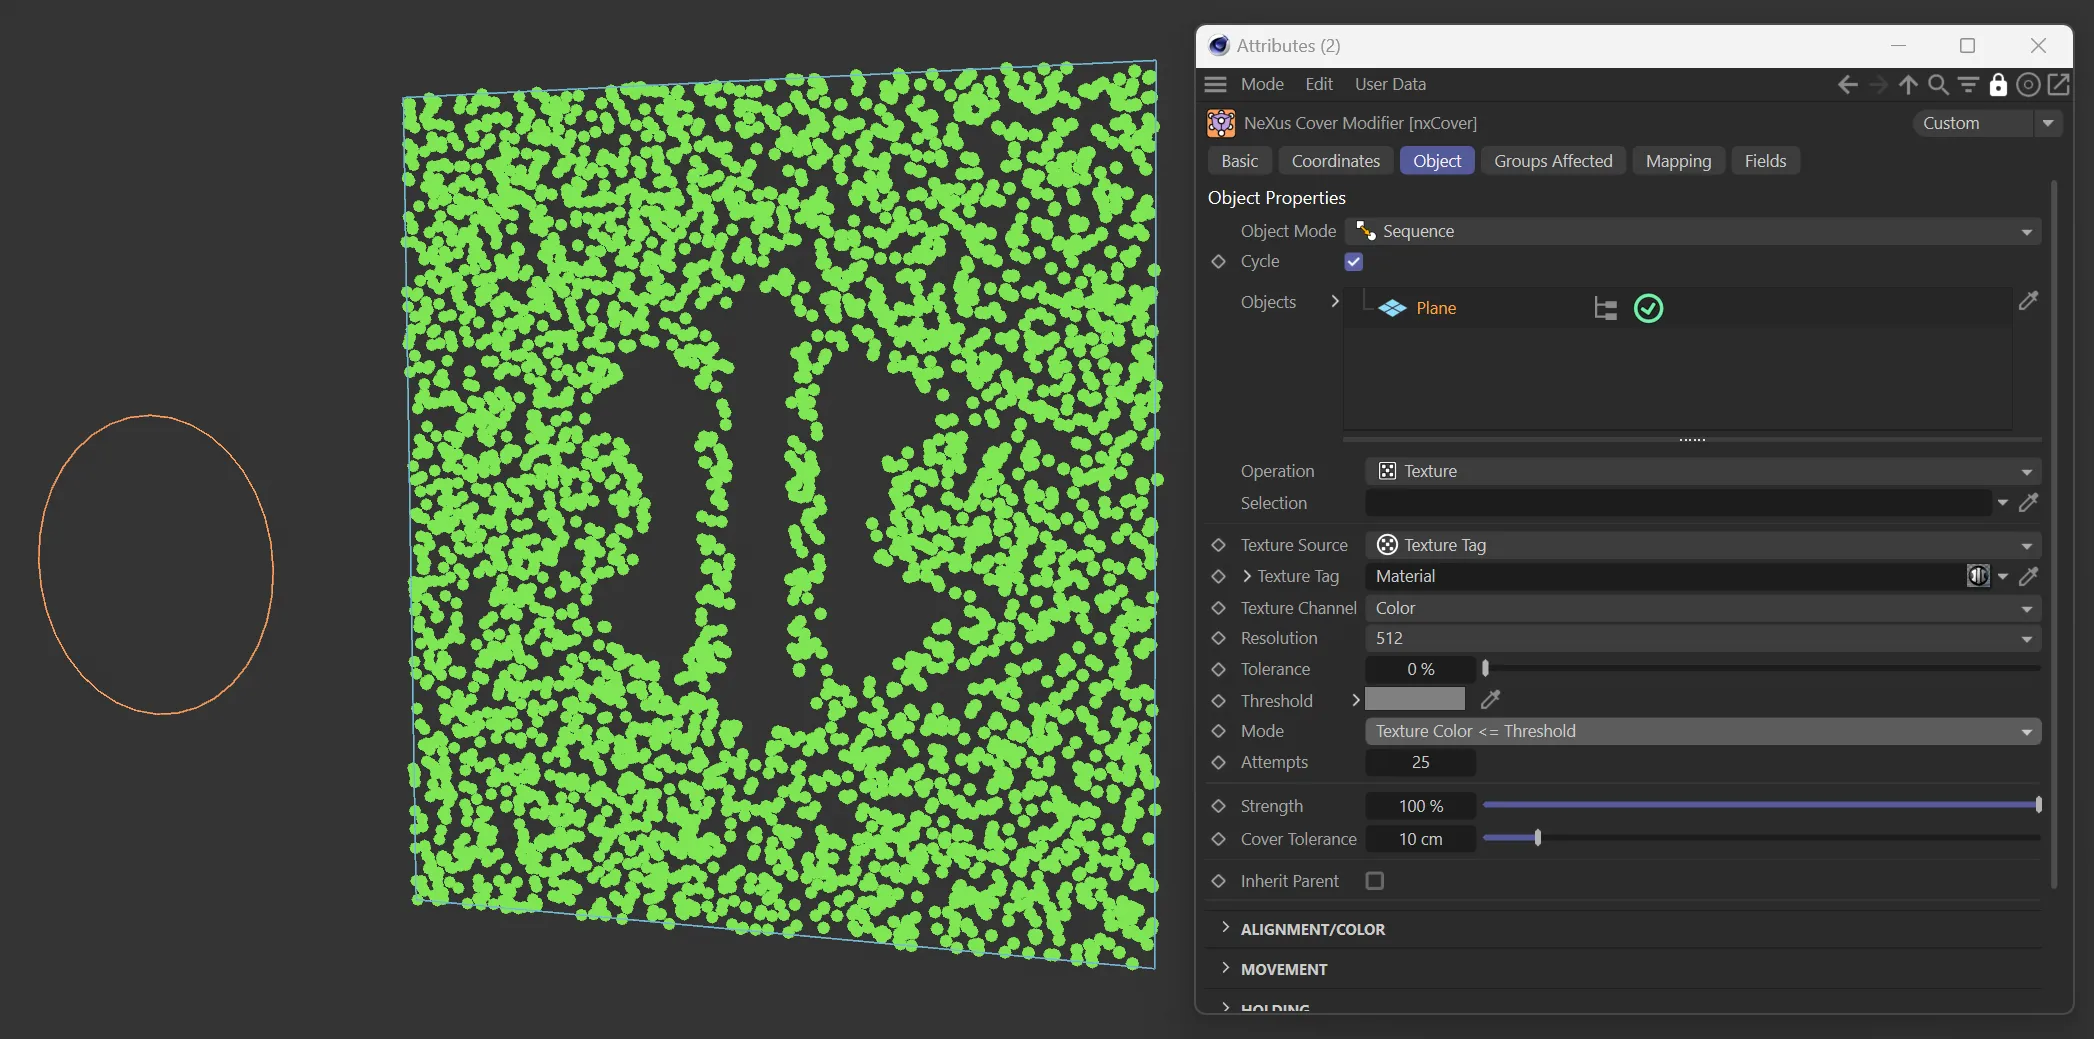This screenshot has height=1039, width=2094.
Task: Switch to the Groups Affected tab
Action: click(1552, 161)
